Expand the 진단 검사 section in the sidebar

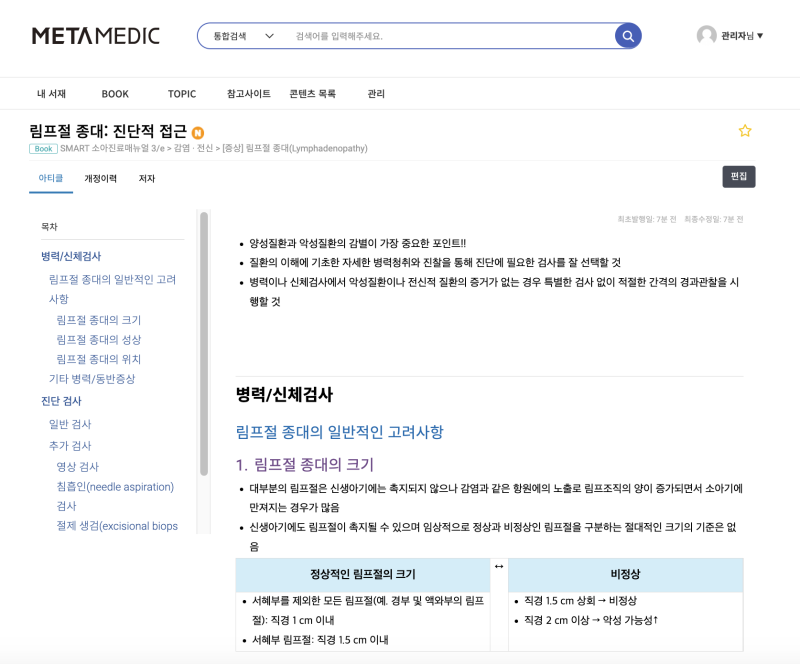tap(60, 401)
